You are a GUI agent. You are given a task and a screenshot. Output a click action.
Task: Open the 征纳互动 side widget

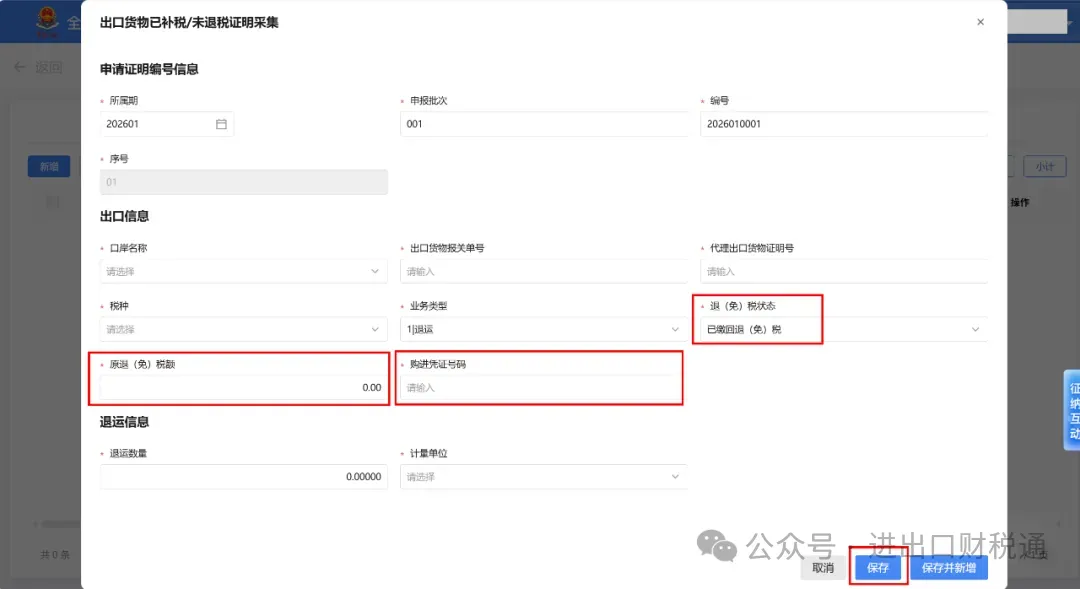pyautogui.click(x=1072, y=411)
